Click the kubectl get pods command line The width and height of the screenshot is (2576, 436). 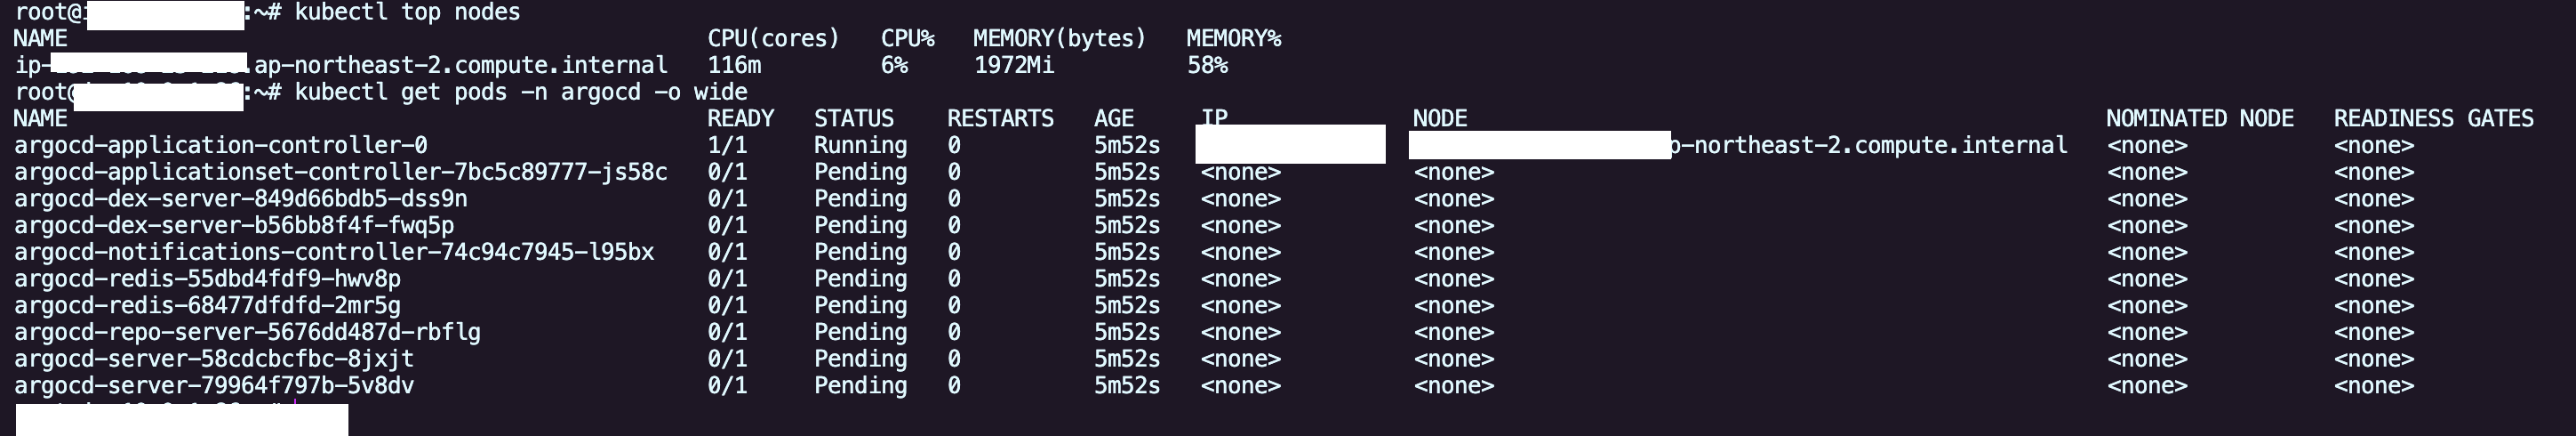[521, 93]
